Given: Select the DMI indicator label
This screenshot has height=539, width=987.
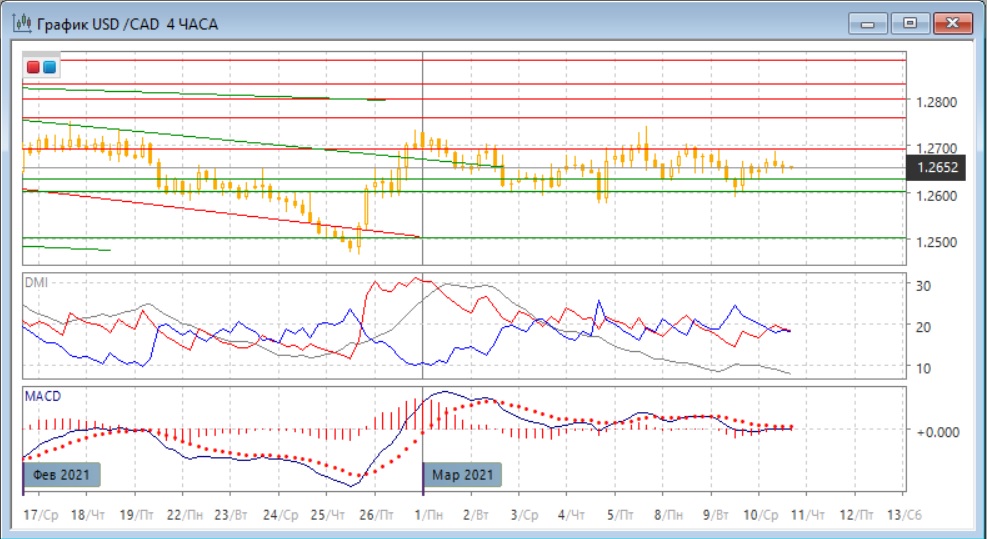Looking at the screenshot, I should tap(34, 282).
